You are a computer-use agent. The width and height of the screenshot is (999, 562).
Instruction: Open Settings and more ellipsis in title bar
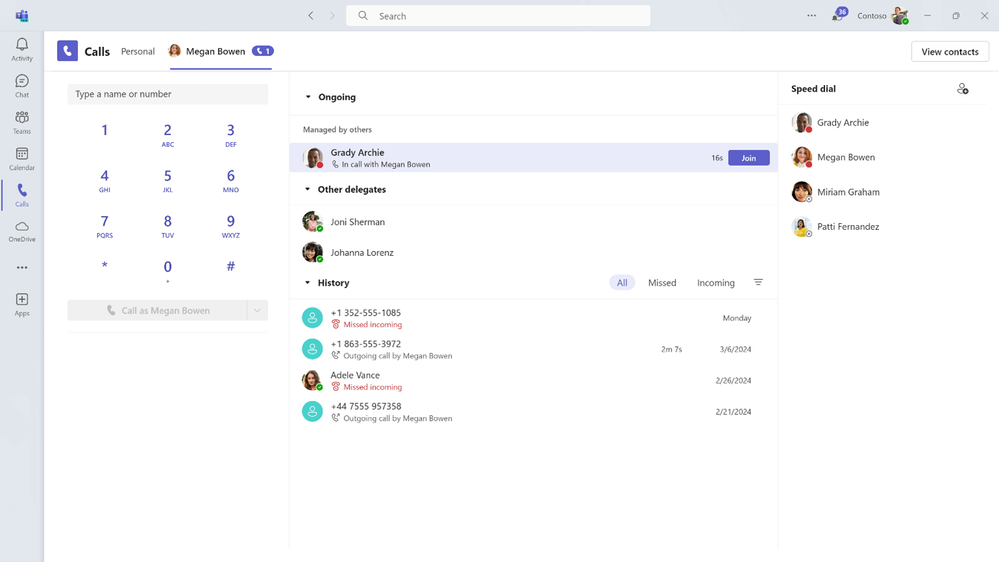click(811, 15)
